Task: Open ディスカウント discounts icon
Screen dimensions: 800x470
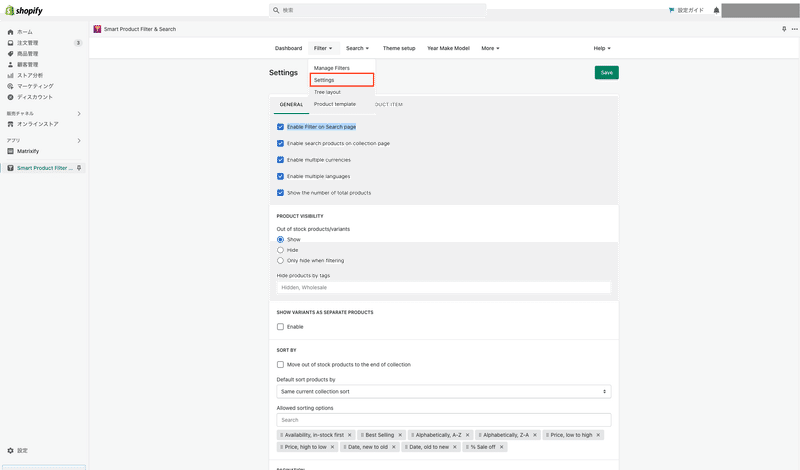Action: click(10, 97)
